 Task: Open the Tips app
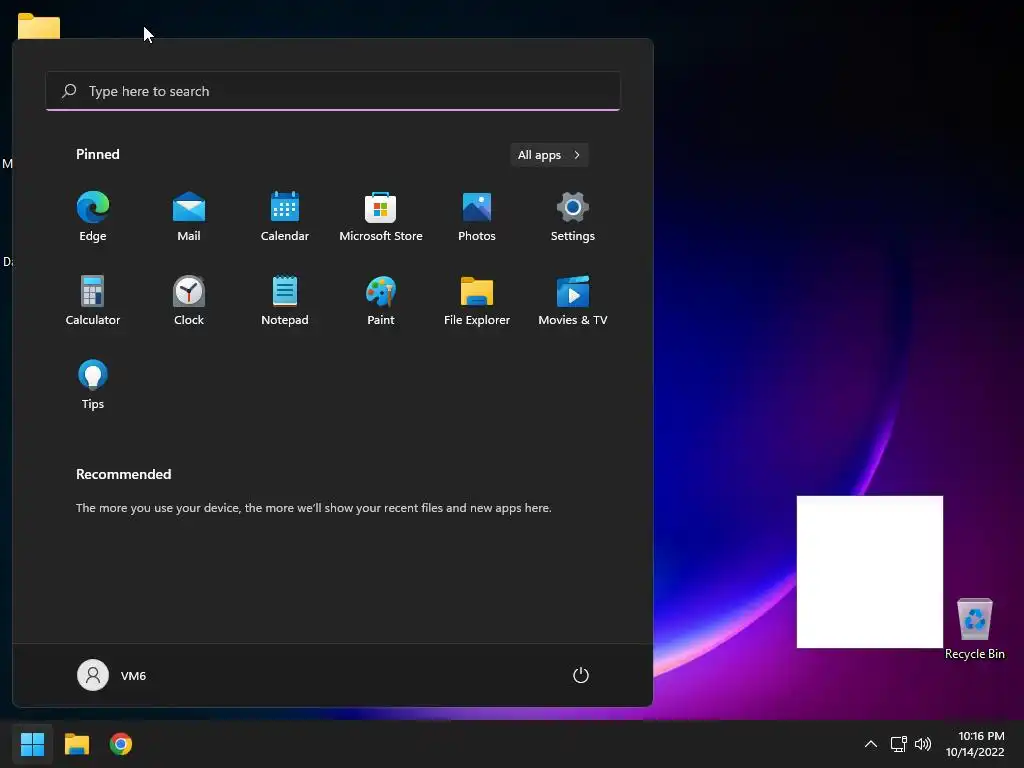coord(93,385)
